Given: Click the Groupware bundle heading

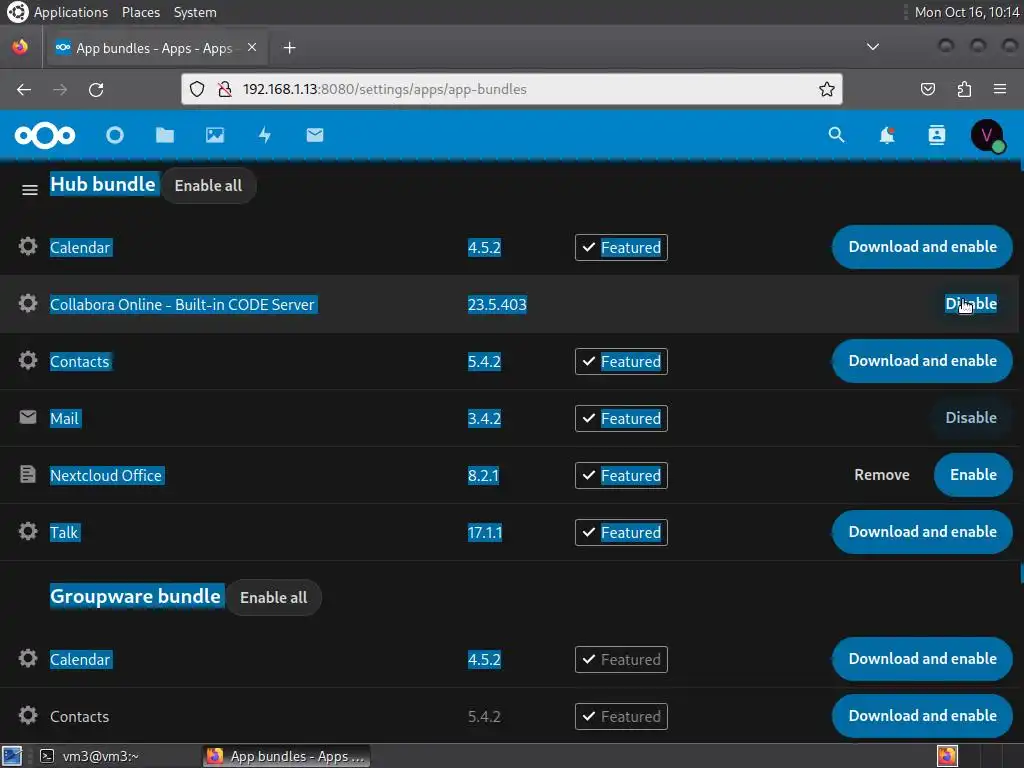Looking at the screenshot, I should click(136, 597).
